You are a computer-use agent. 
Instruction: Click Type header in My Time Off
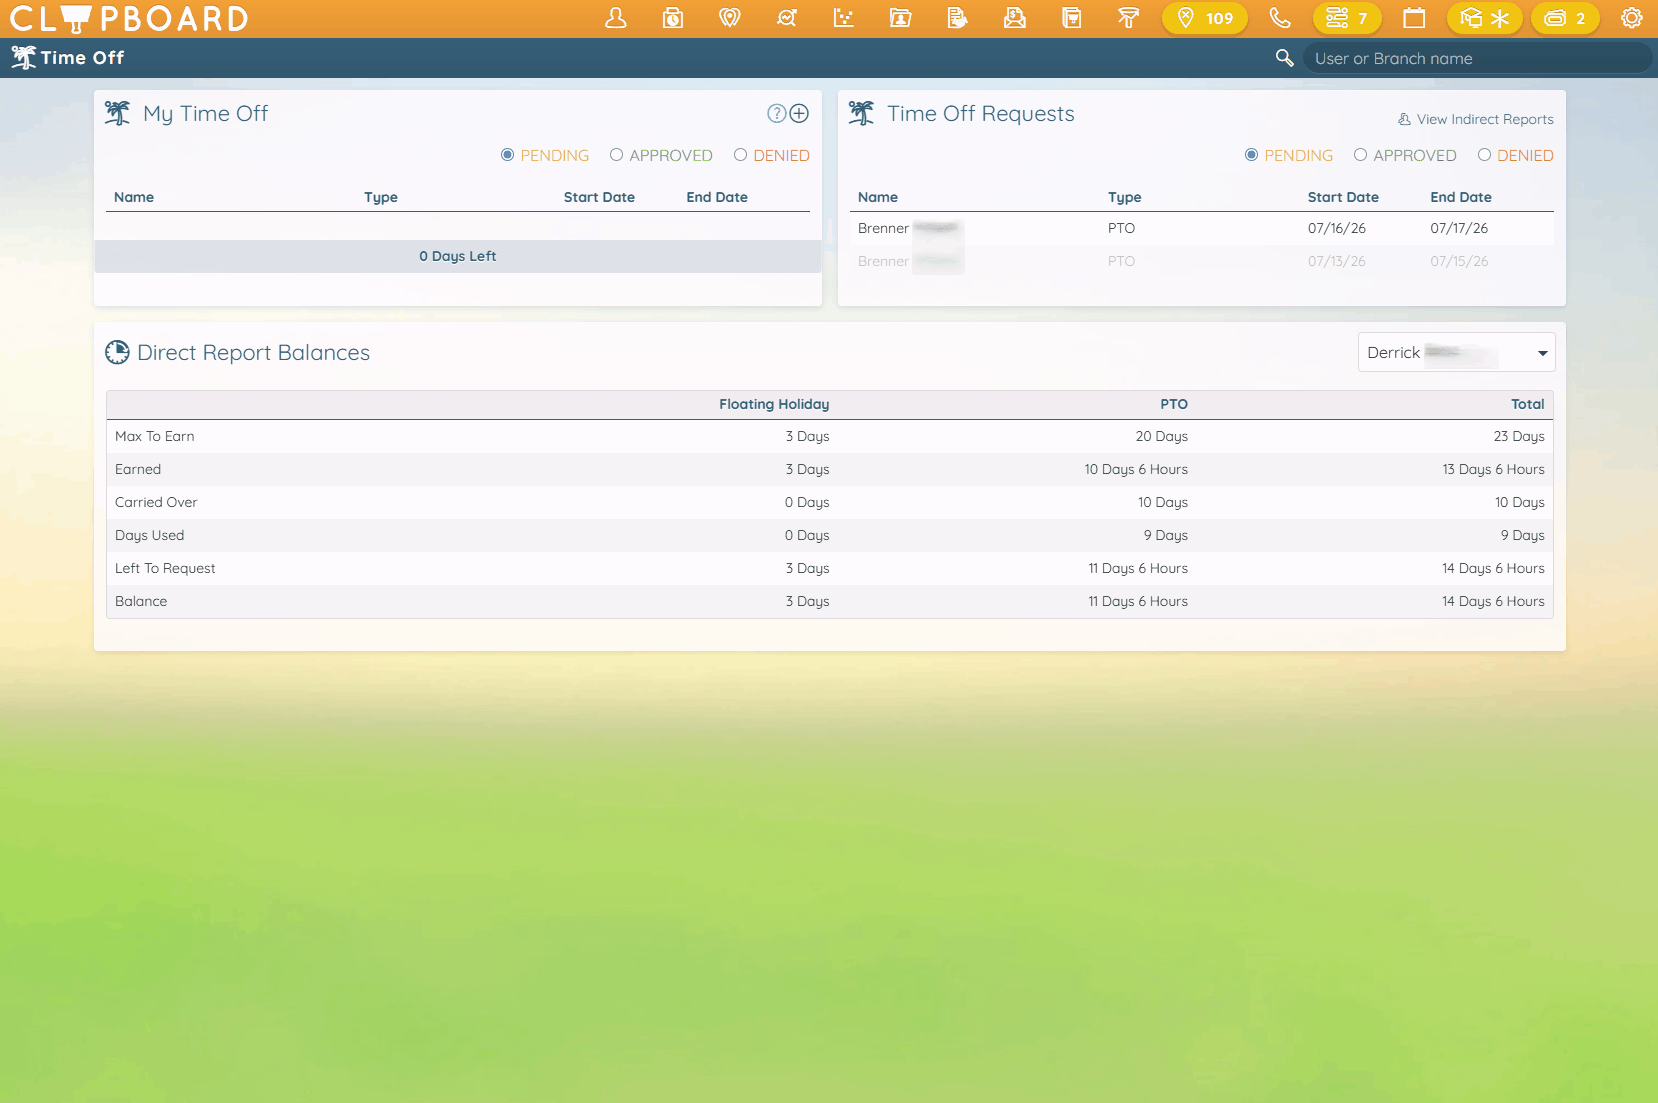[381, 197]
